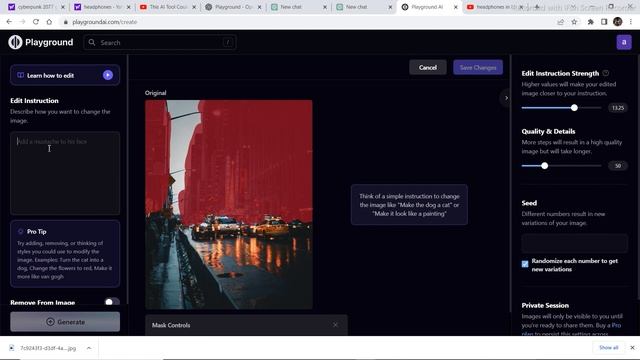Click the Quality & Details value box
The image size is (640, 360).
618,166
